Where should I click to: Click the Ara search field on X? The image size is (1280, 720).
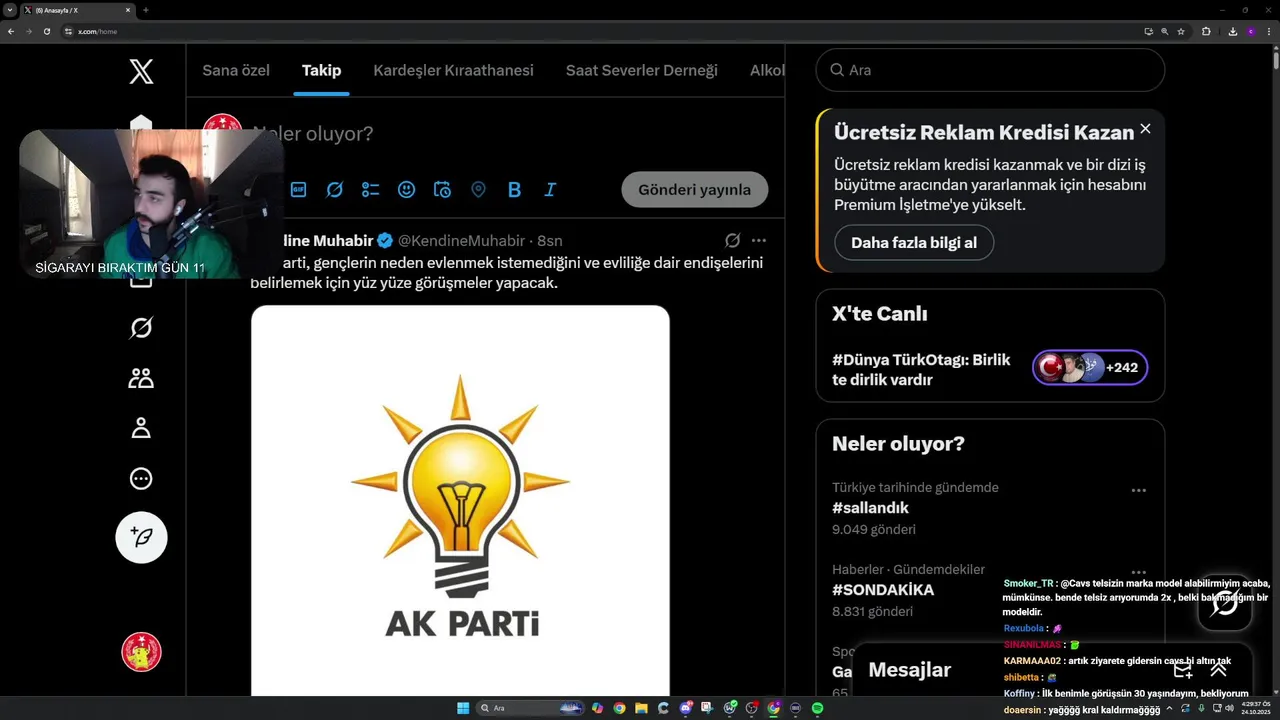[x=990, y=70]
